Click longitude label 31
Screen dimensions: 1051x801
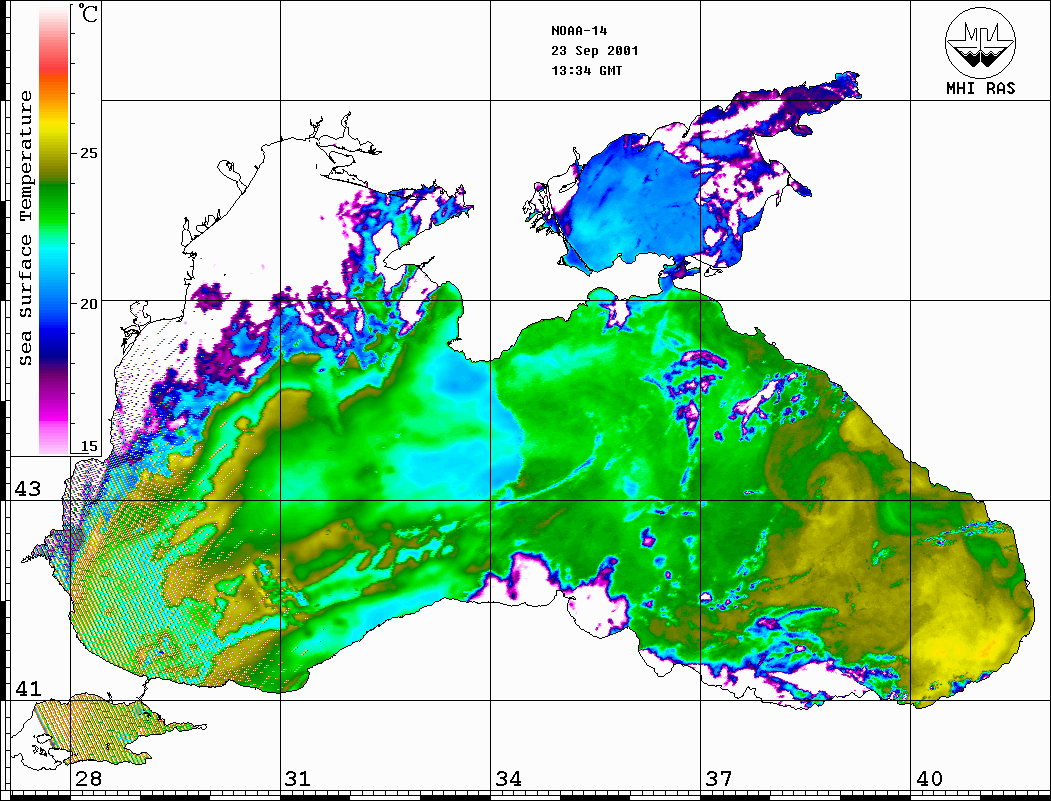tap(298, 778)
